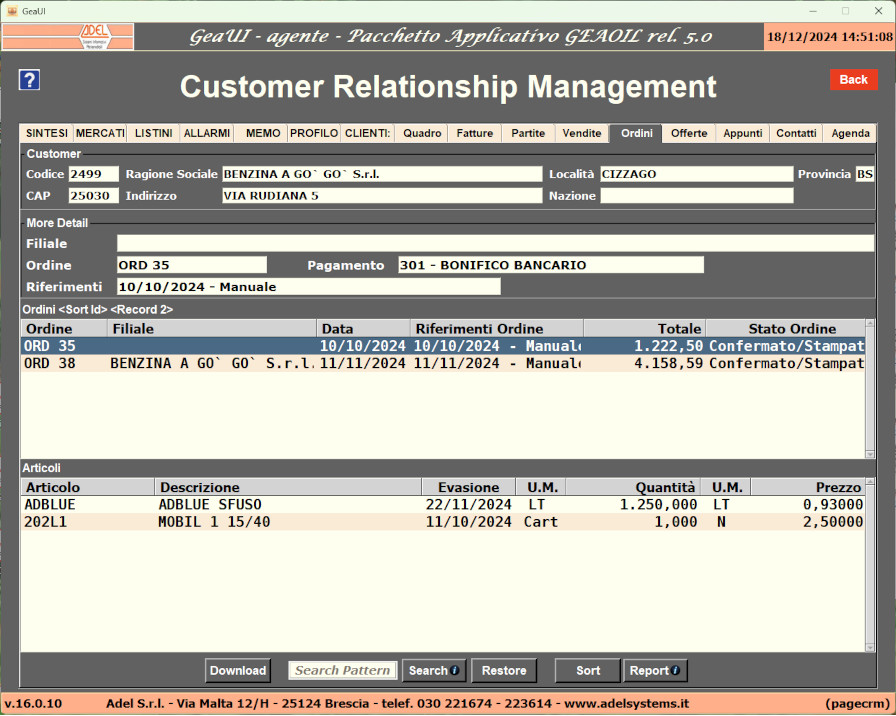Image resolution: width=896 pixels, height=716 pixels.
Task: Select the ORD 35 order row
Action: pos(443,346)
